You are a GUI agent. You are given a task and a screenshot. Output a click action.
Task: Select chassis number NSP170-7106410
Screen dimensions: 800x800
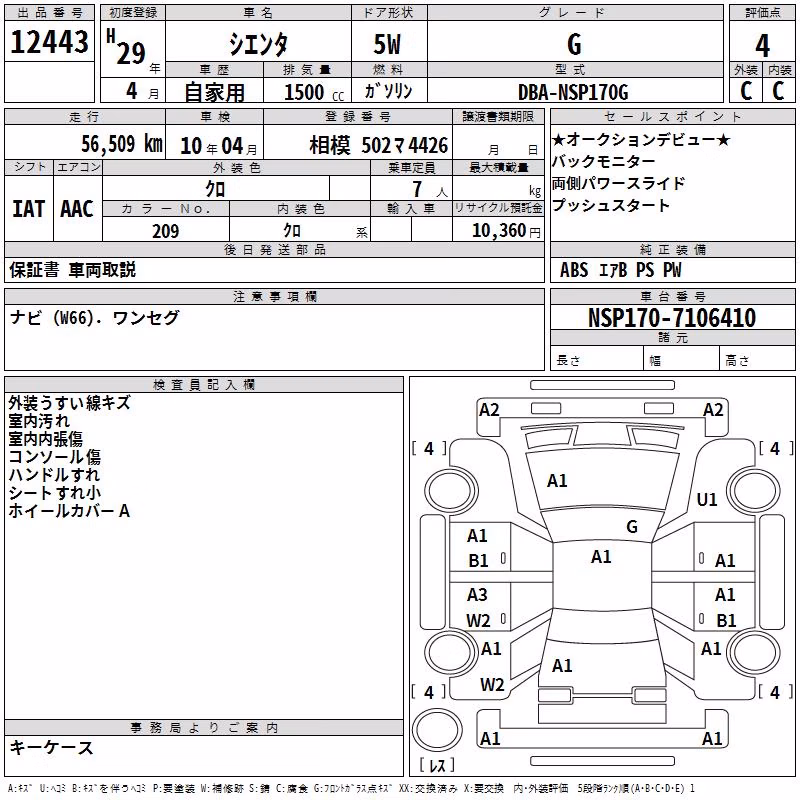click(x=672, y=318)
